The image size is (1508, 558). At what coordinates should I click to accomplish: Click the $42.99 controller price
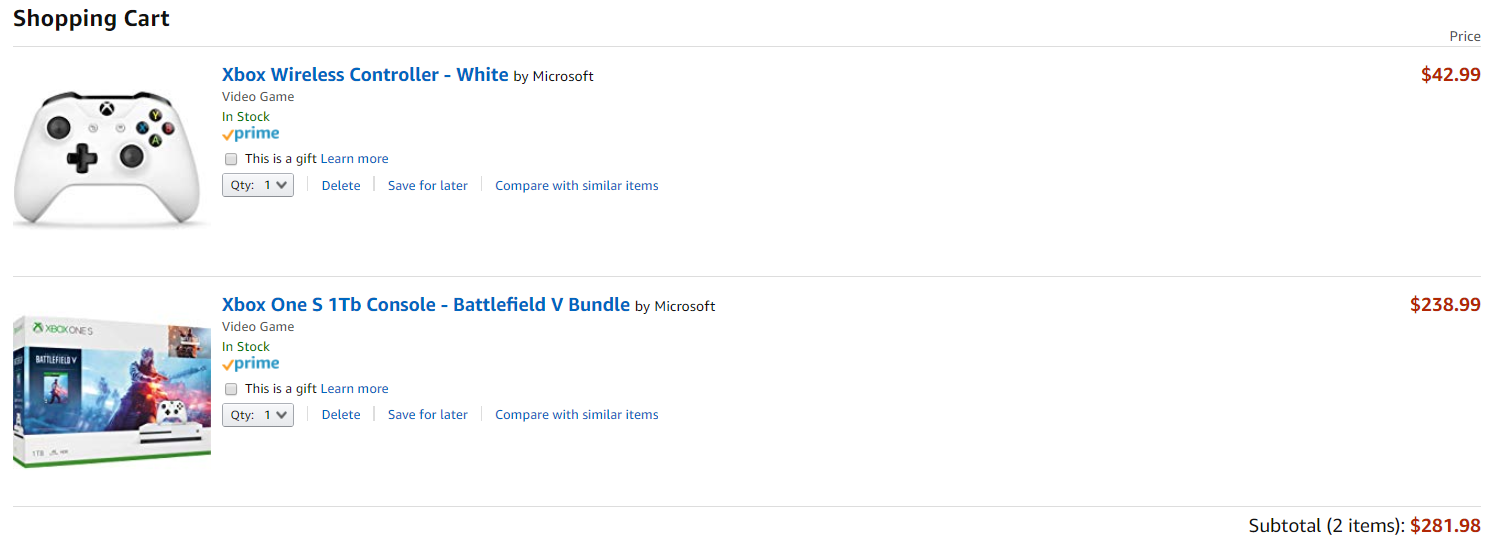coord(1450,75)
